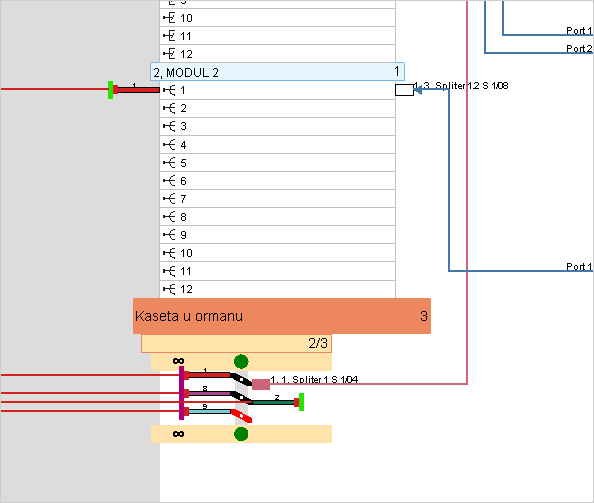Click the 'Port 1' label above Port 2
The image size is (594, 503).
tap(579, 30)
